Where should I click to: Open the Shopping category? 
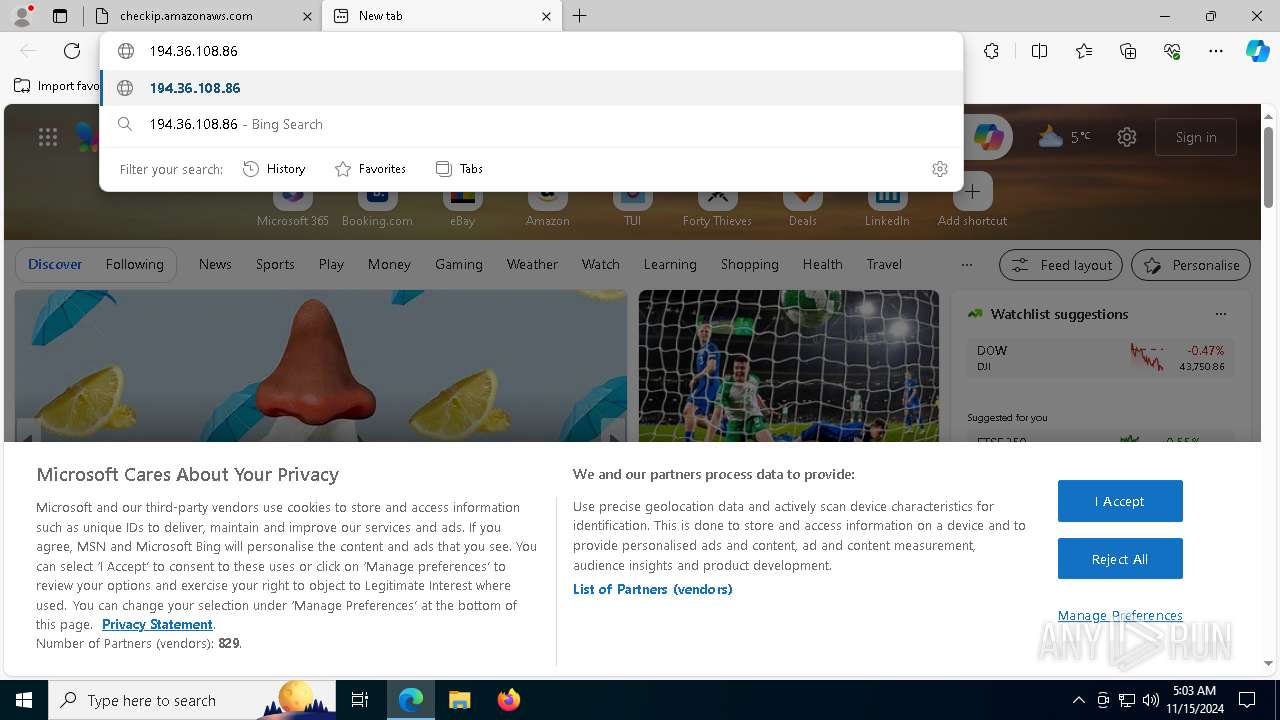(749, 264)
